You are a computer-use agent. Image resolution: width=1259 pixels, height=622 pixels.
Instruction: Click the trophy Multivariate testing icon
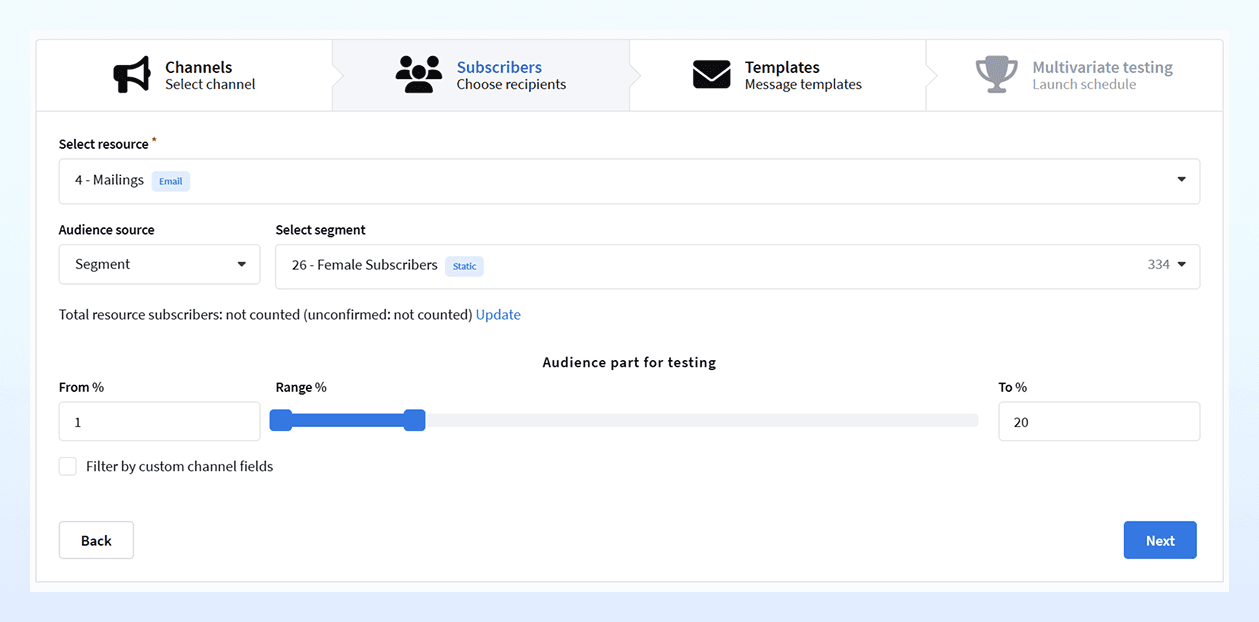[996, 75]
